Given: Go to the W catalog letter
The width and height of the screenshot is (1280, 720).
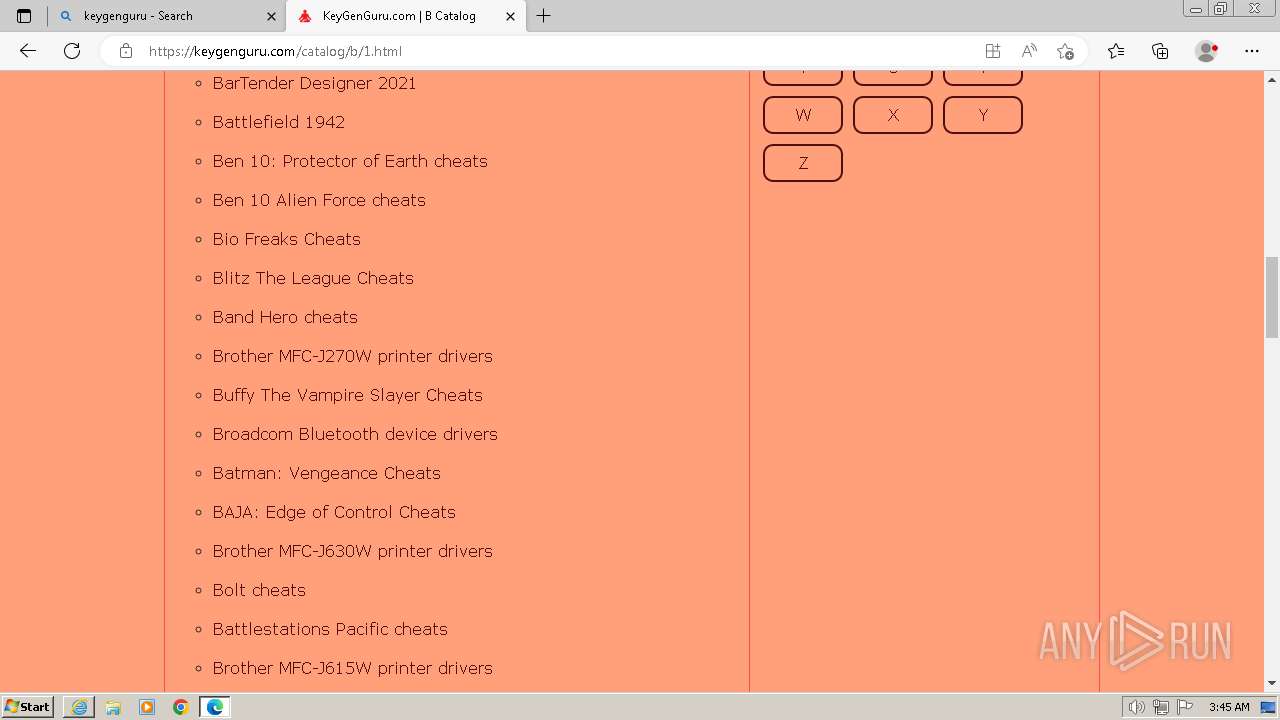Looking at the screenshot, I should point(803,115).
